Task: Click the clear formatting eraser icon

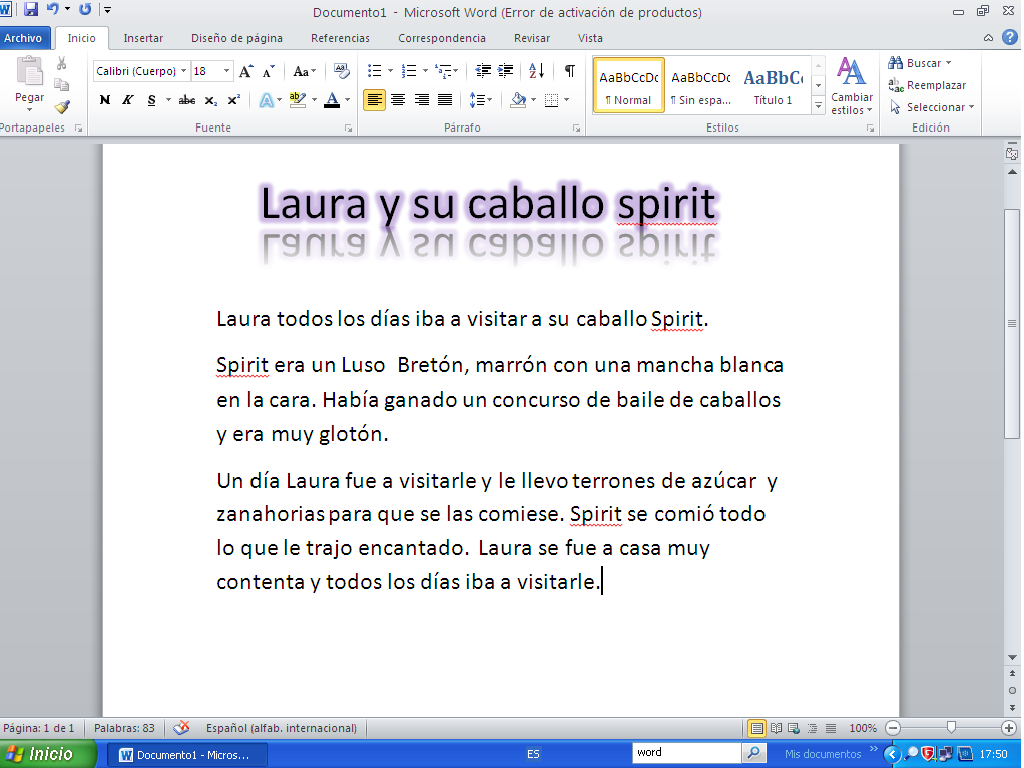Action: (342, 71)
